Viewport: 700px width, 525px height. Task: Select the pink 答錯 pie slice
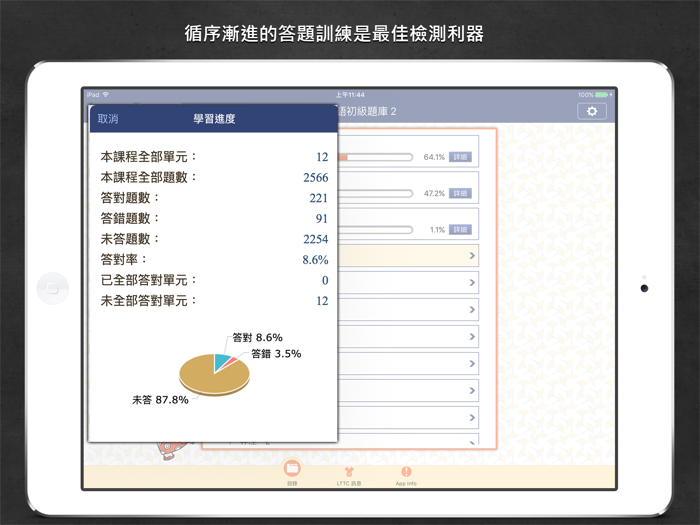[231, 362]
